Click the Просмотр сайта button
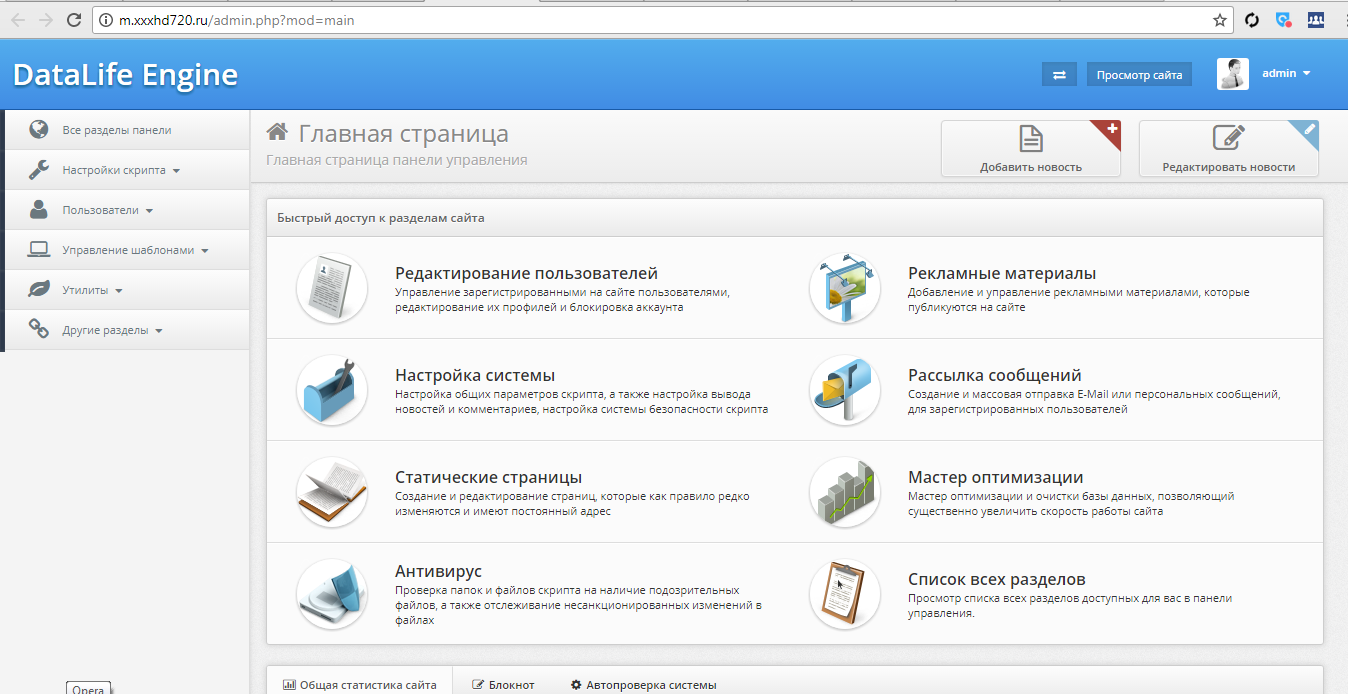Image resolution: width=1348 pixels, height=694 pixels. (1139, 75)
